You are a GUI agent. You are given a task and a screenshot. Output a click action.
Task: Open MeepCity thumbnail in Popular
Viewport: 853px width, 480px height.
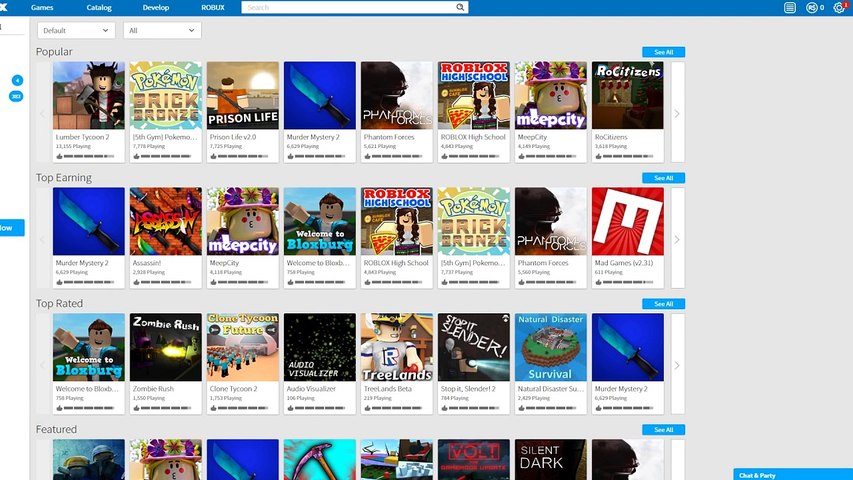(551, 95)
